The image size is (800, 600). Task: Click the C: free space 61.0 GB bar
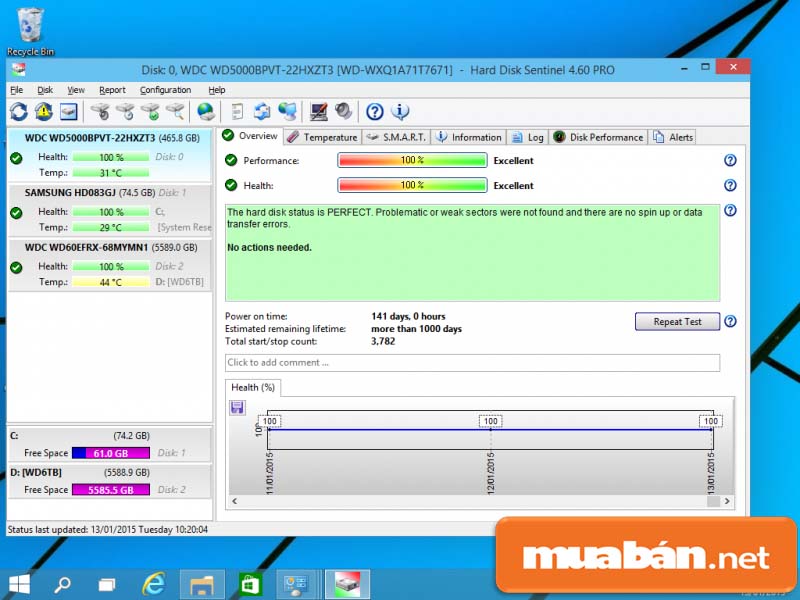[111, 453]
